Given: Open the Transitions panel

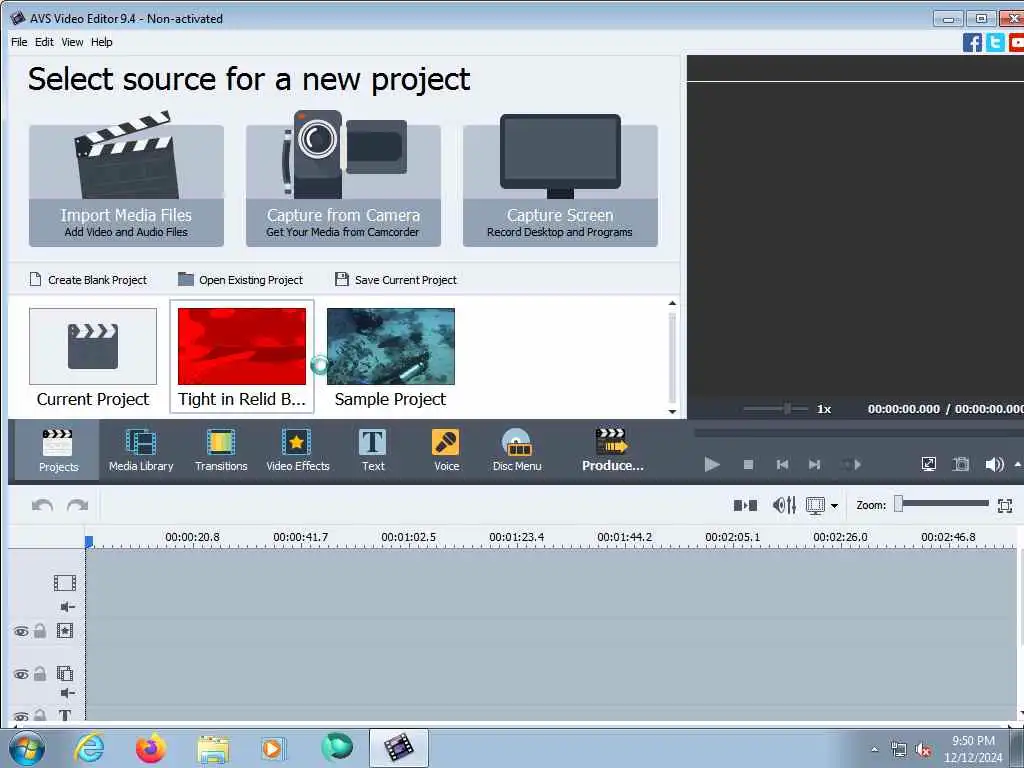Looking at the screenshot, I should tap(221, 450).
